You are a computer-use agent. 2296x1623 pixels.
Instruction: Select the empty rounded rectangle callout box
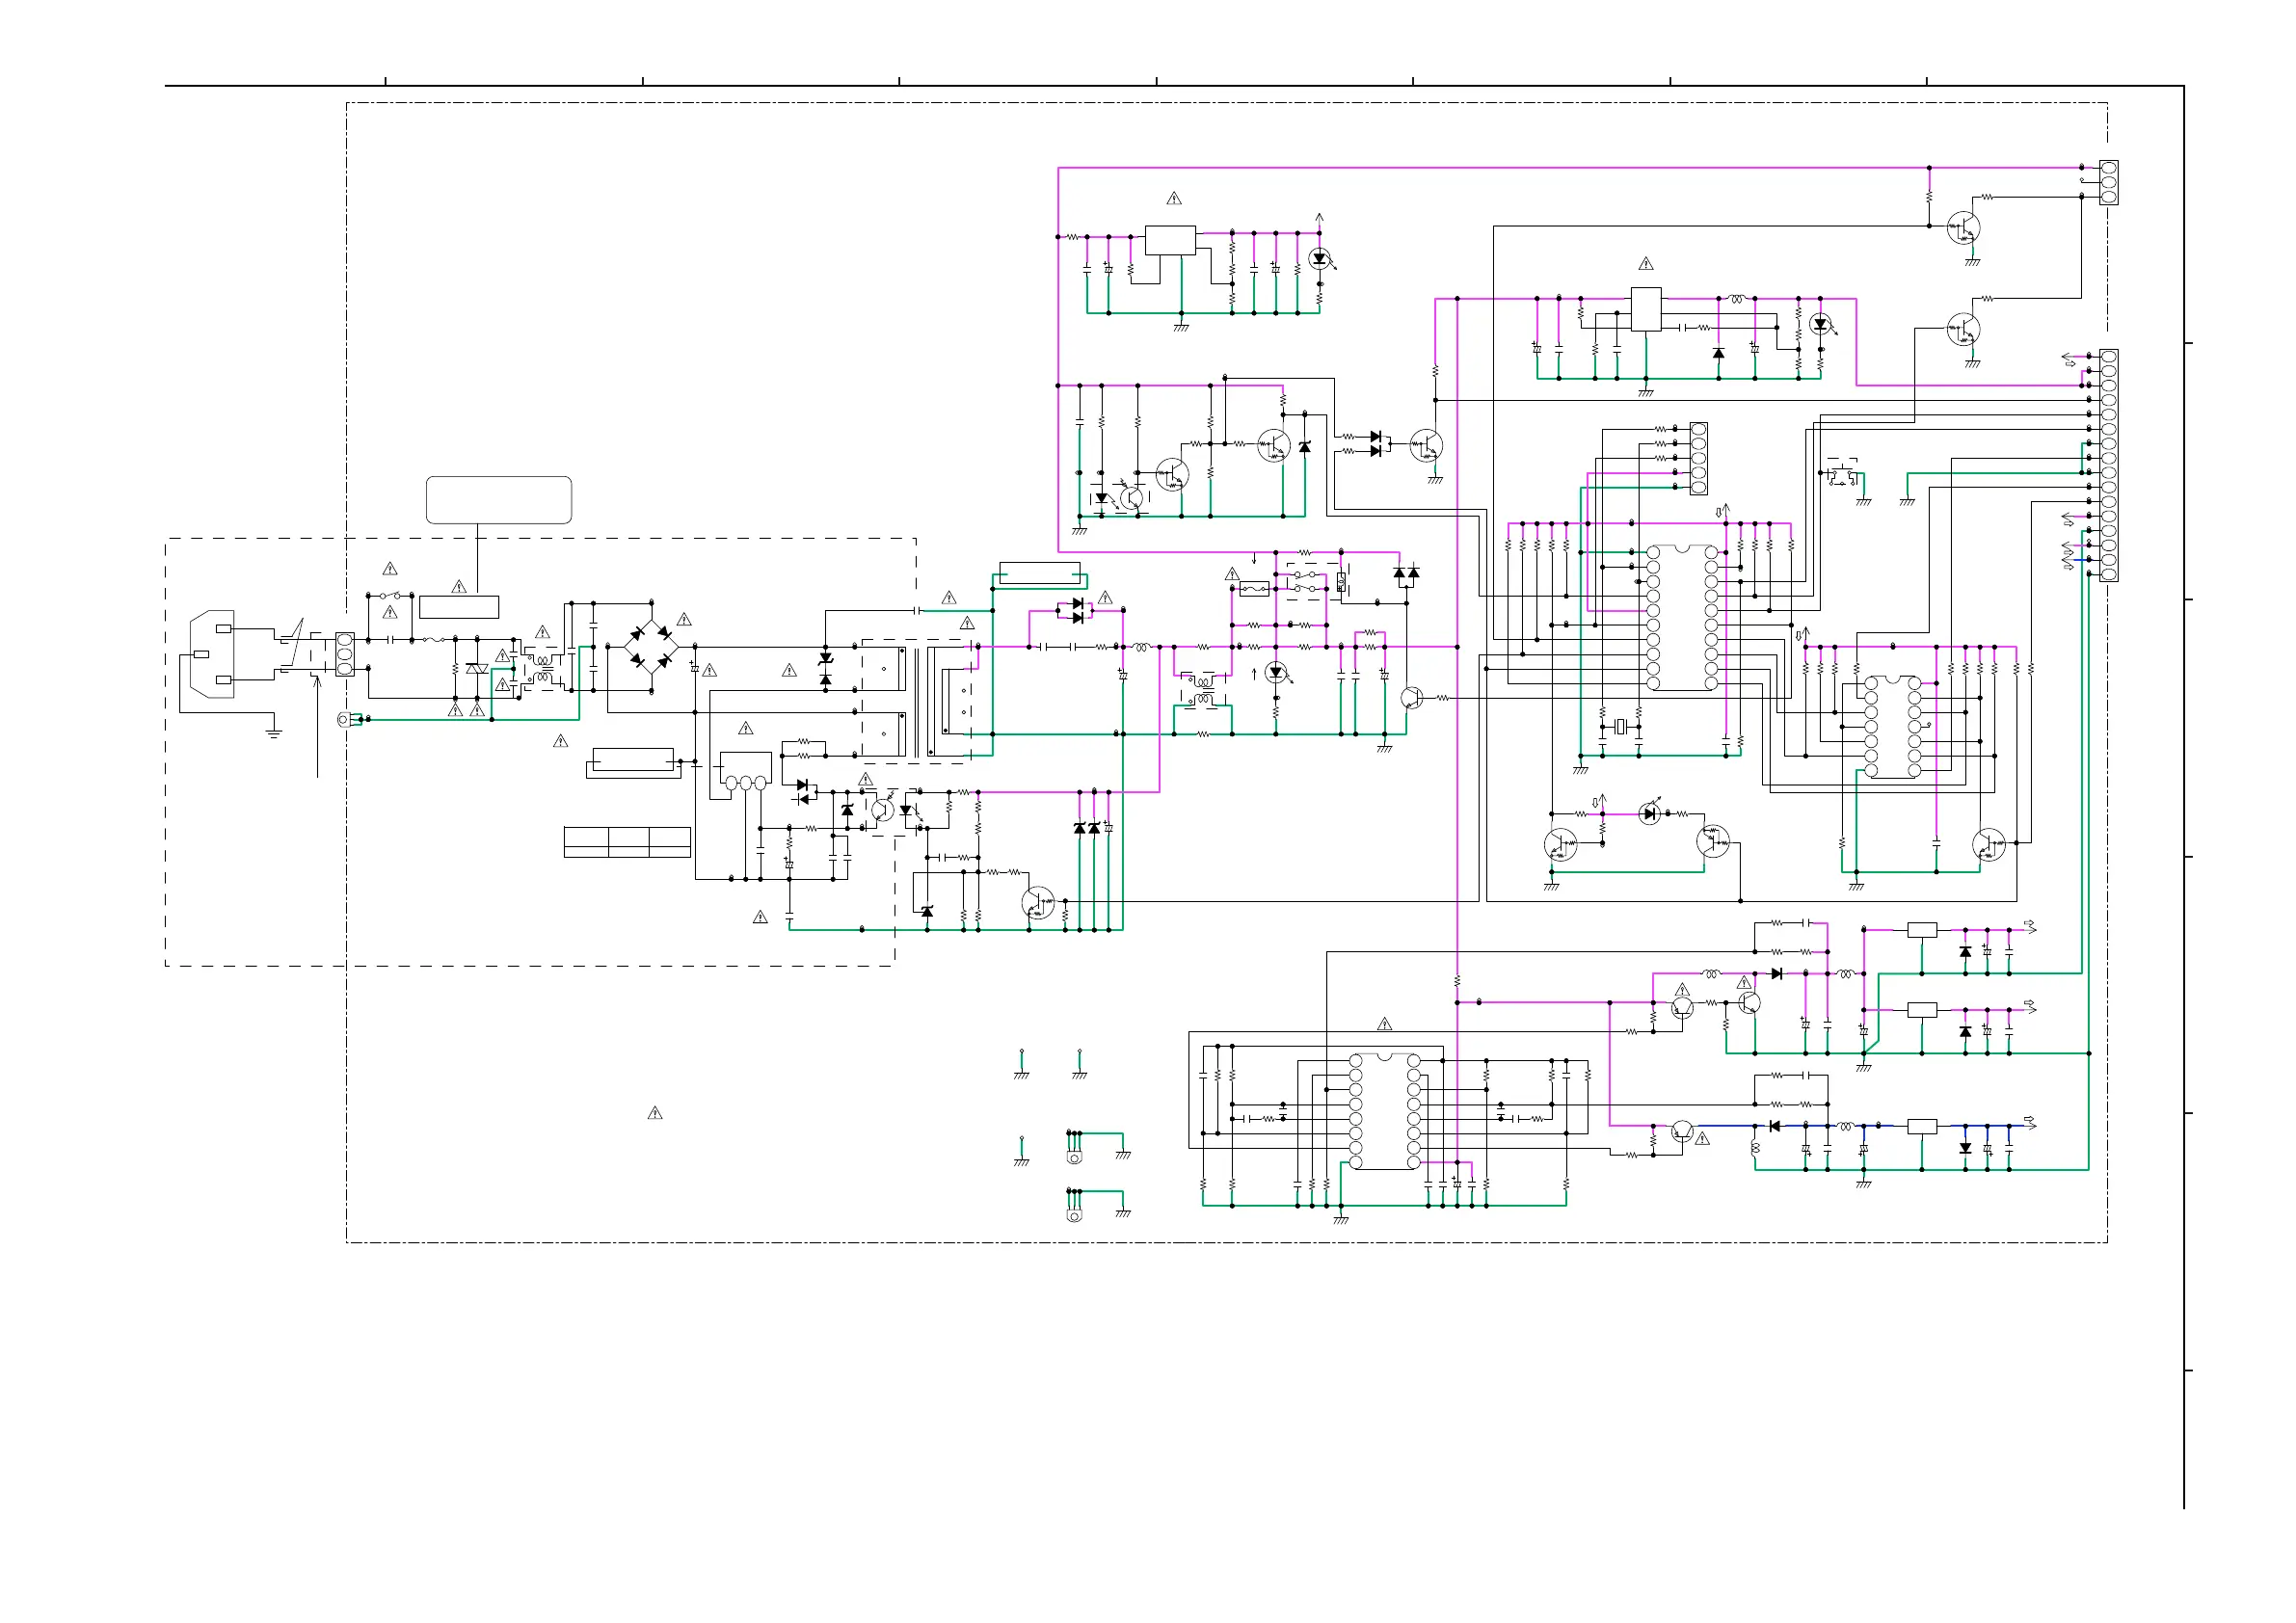pos(499,500)
